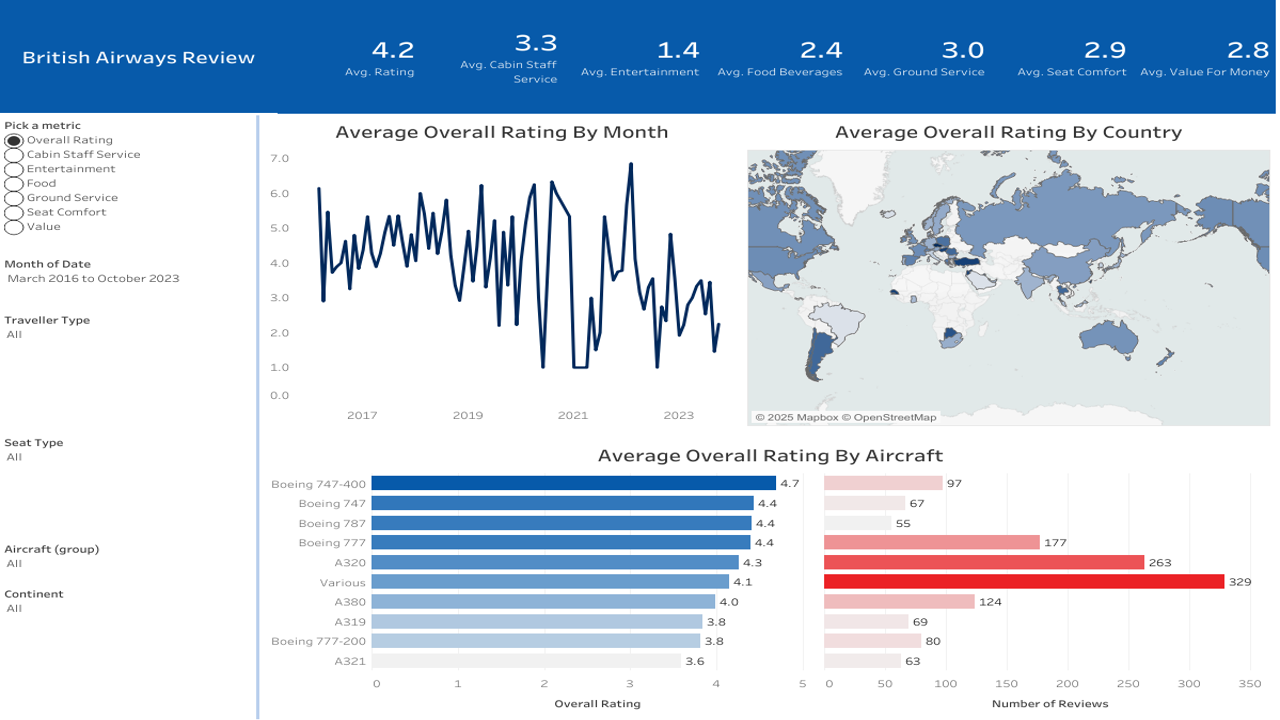Click the Pick a metric heading

click(x=43, y=126)
